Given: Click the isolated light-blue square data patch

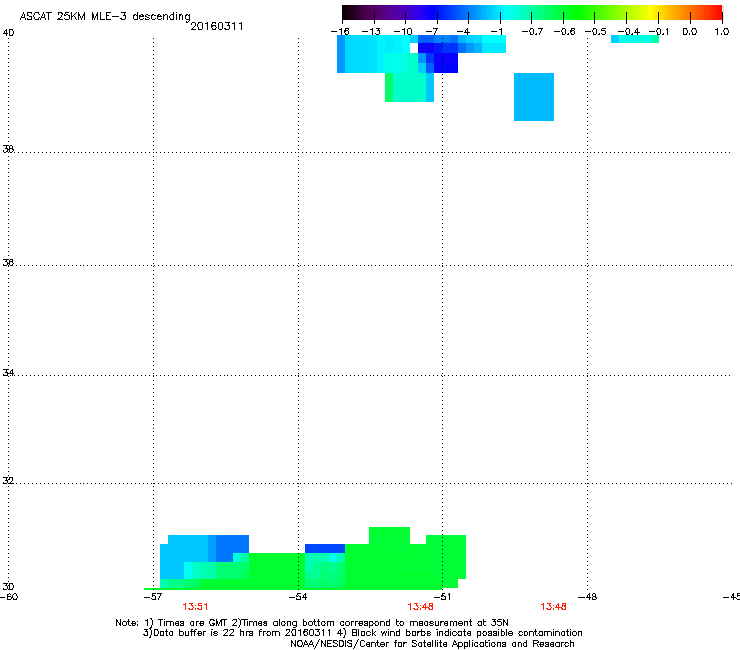Looking at the screenshot, I should click(534, 97).
